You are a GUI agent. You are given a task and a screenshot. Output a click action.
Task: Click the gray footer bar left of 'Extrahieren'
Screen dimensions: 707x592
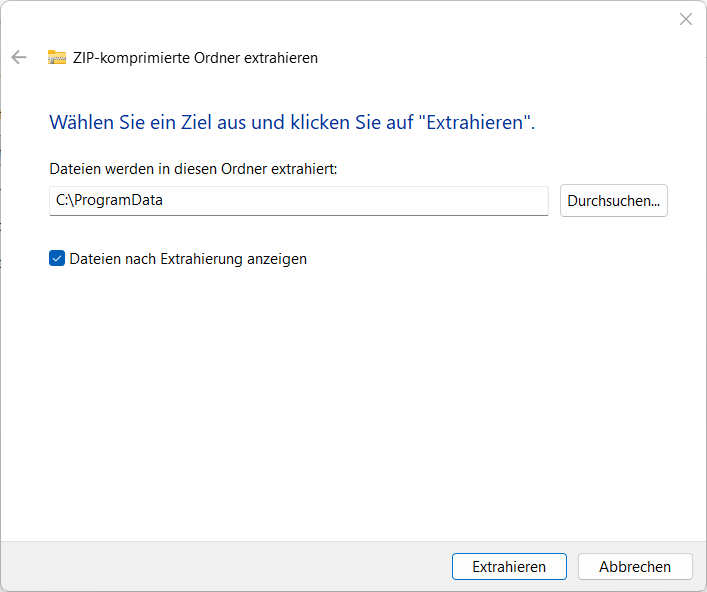(x=220, y=567)
